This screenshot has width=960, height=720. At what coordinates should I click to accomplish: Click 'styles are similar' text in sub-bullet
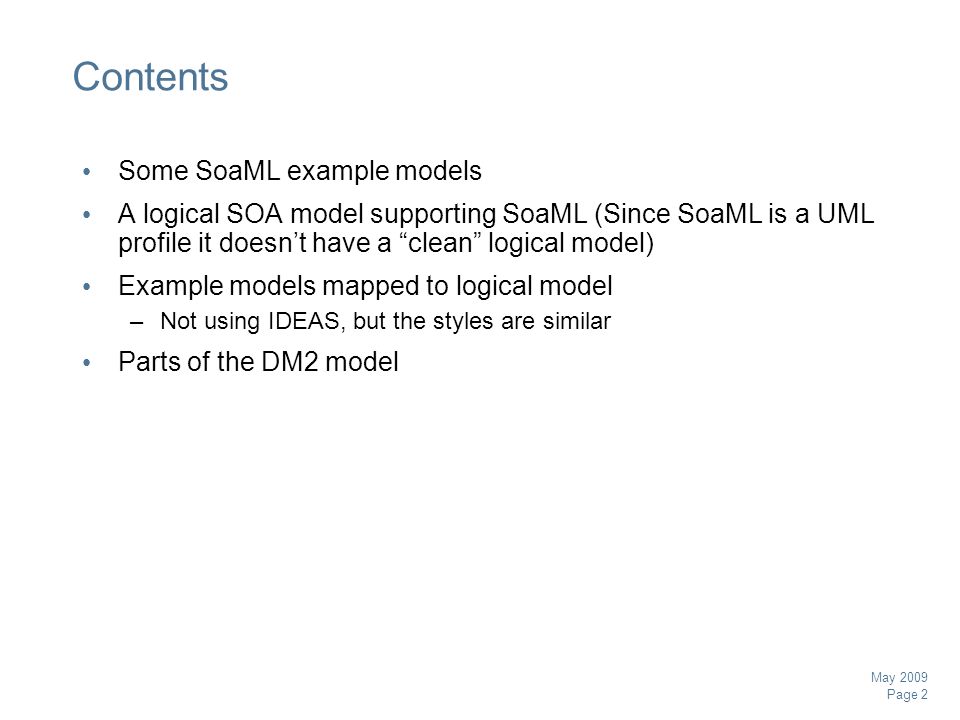pyautogui.click(x=522, y=321)
